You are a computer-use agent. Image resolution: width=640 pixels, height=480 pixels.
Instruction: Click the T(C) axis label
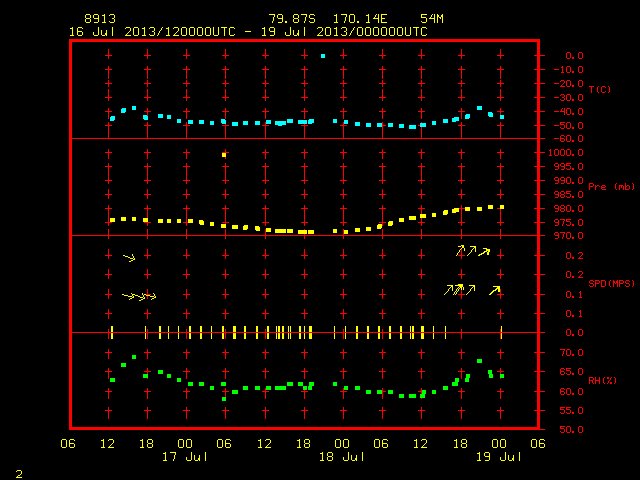(600, 89)
